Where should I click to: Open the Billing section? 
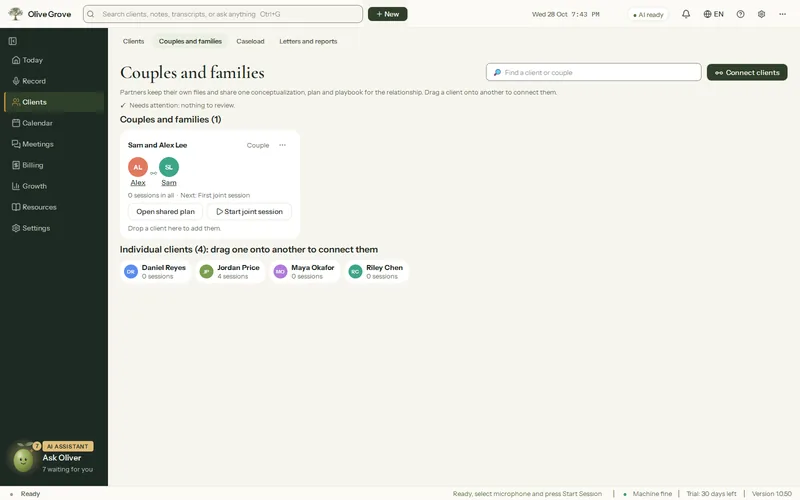point(54,165)
